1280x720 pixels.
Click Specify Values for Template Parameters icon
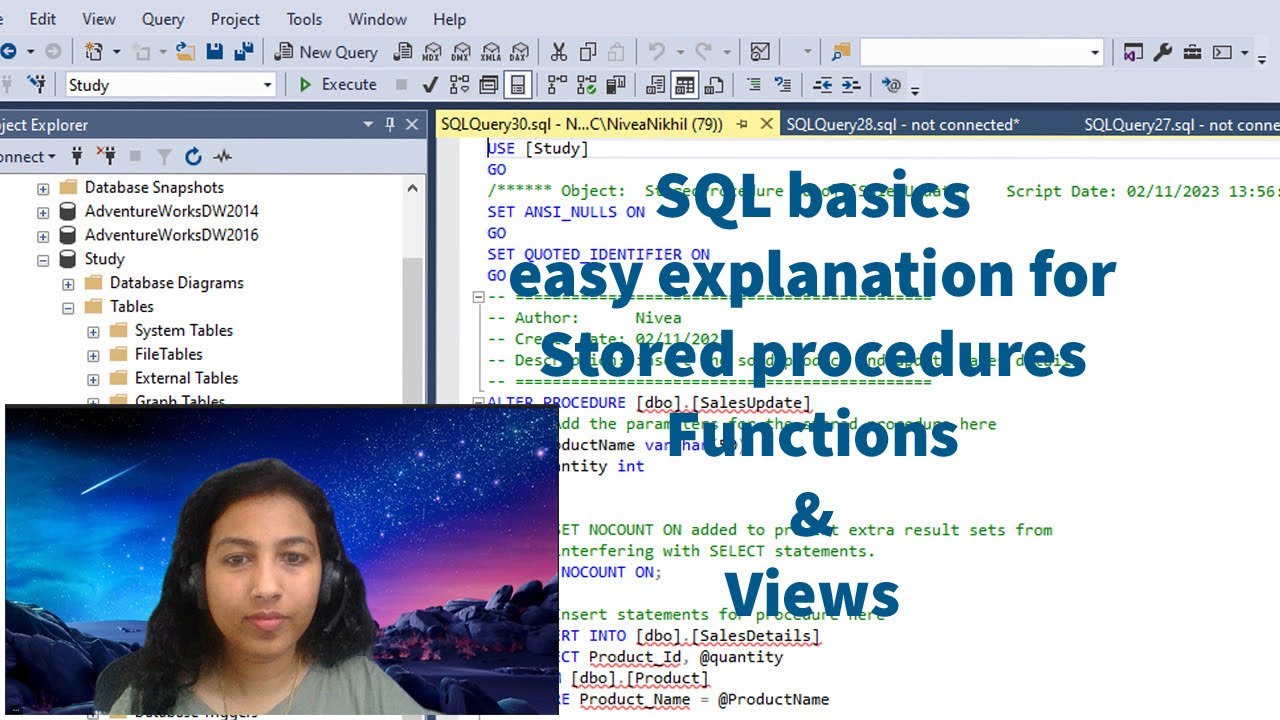click(891, 85)
